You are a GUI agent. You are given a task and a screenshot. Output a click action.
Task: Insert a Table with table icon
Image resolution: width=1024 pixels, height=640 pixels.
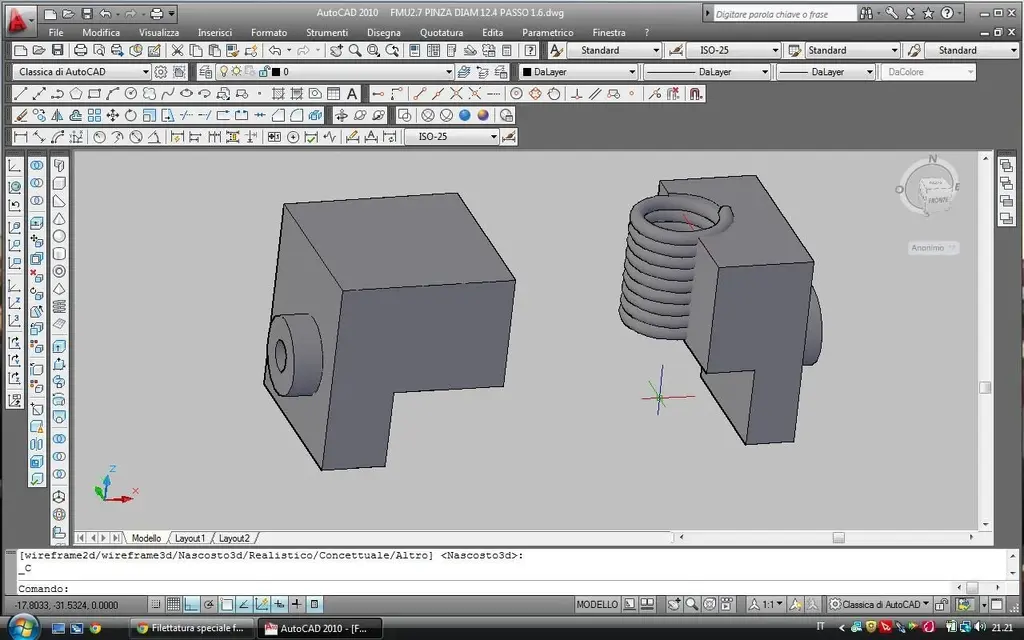(334, 93)
